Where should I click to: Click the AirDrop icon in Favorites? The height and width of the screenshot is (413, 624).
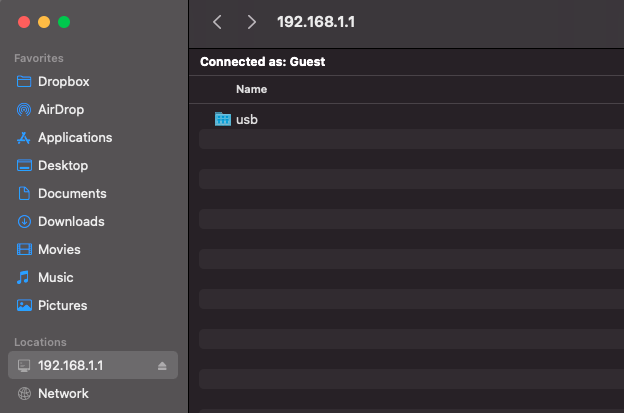tap(24, 109)
